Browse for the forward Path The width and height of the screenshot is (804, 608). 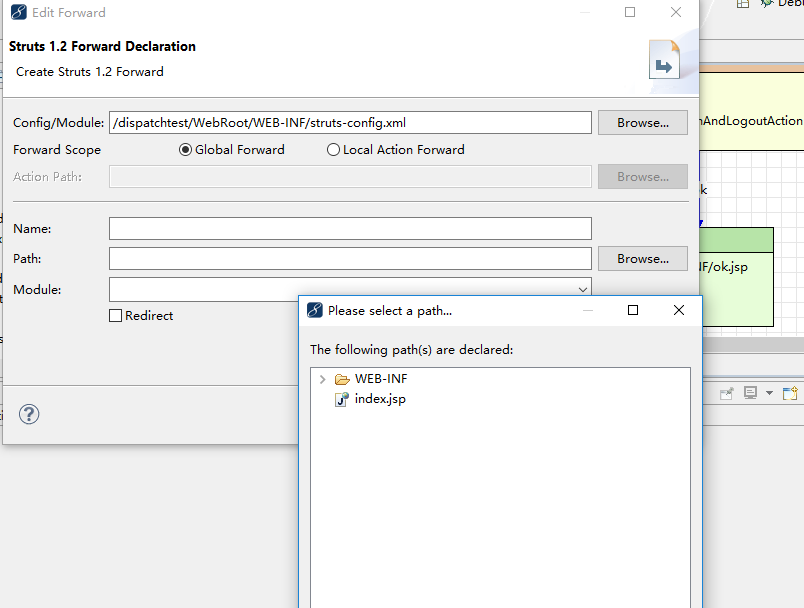pyautogui.click(x=642, y=258)
